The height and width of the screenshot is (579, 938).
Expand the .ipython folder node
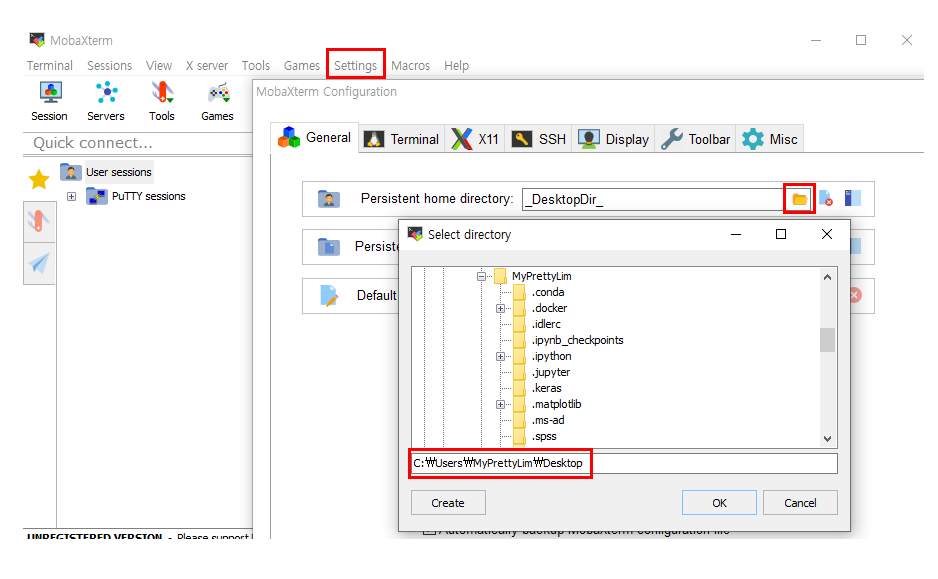pos(500,356)
